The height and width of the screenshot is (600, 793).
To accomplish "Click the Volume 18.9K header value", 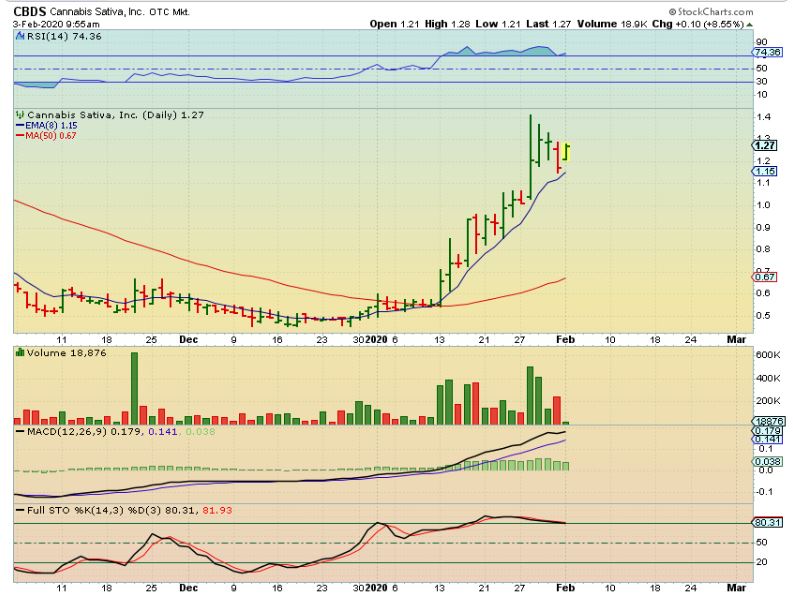I will 612,24.
